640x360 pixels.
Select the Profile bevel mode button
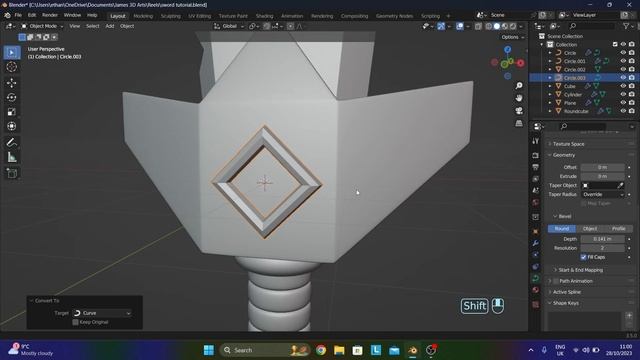click(x=618, y=229)
